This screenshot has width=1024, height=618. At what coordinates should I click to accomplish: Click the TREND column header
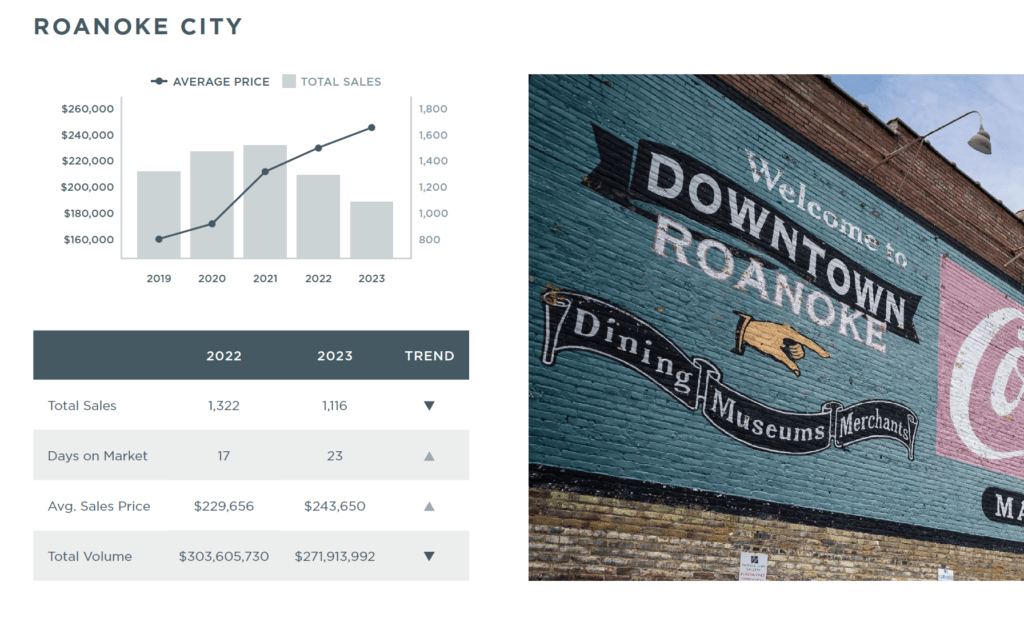[x=429, y=356]
